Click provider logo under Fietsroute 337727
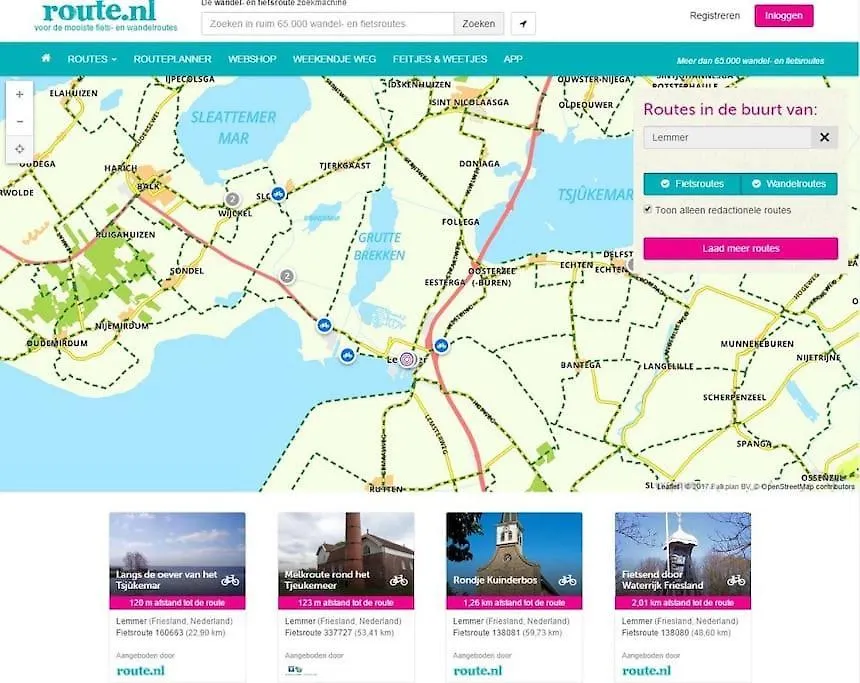The width and height of the screenshot is (860, 683). click(x=300, y=670)
